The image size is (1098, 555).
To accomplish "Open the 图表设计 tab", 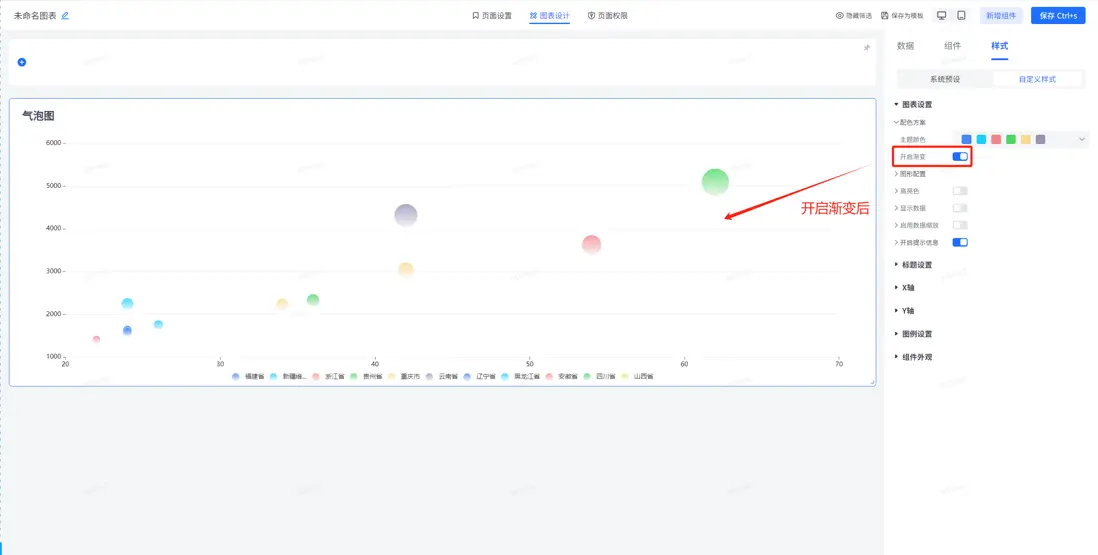I will 550,15.
